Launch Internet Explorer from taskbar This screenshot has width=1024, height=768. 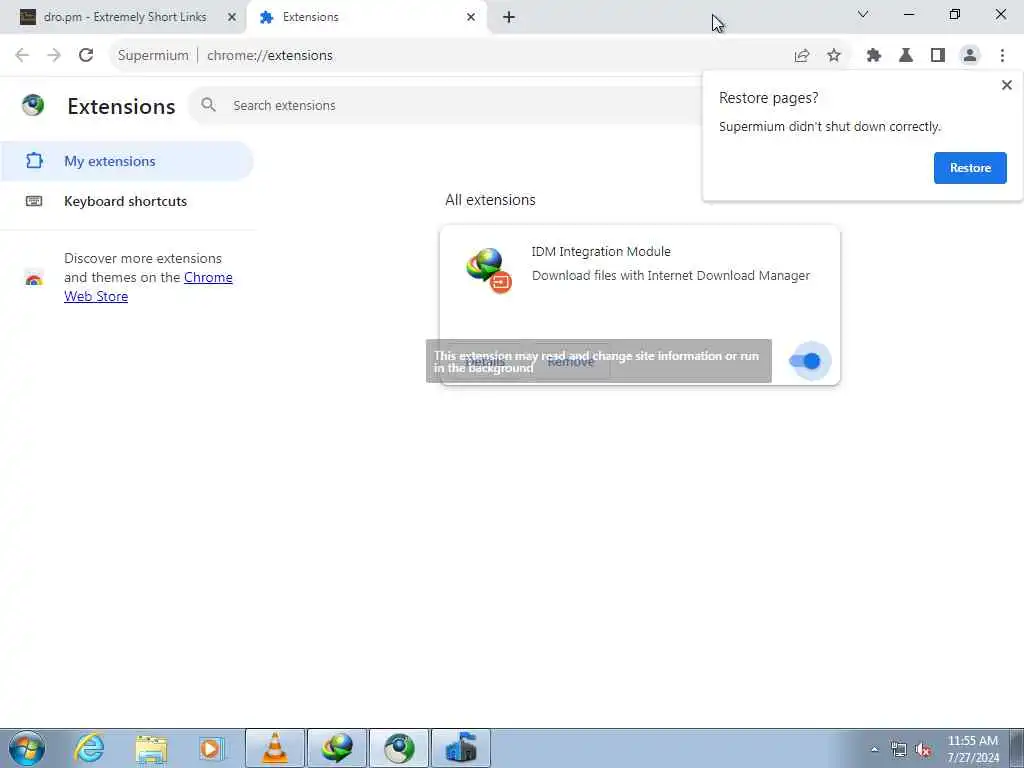pos(89,748)
